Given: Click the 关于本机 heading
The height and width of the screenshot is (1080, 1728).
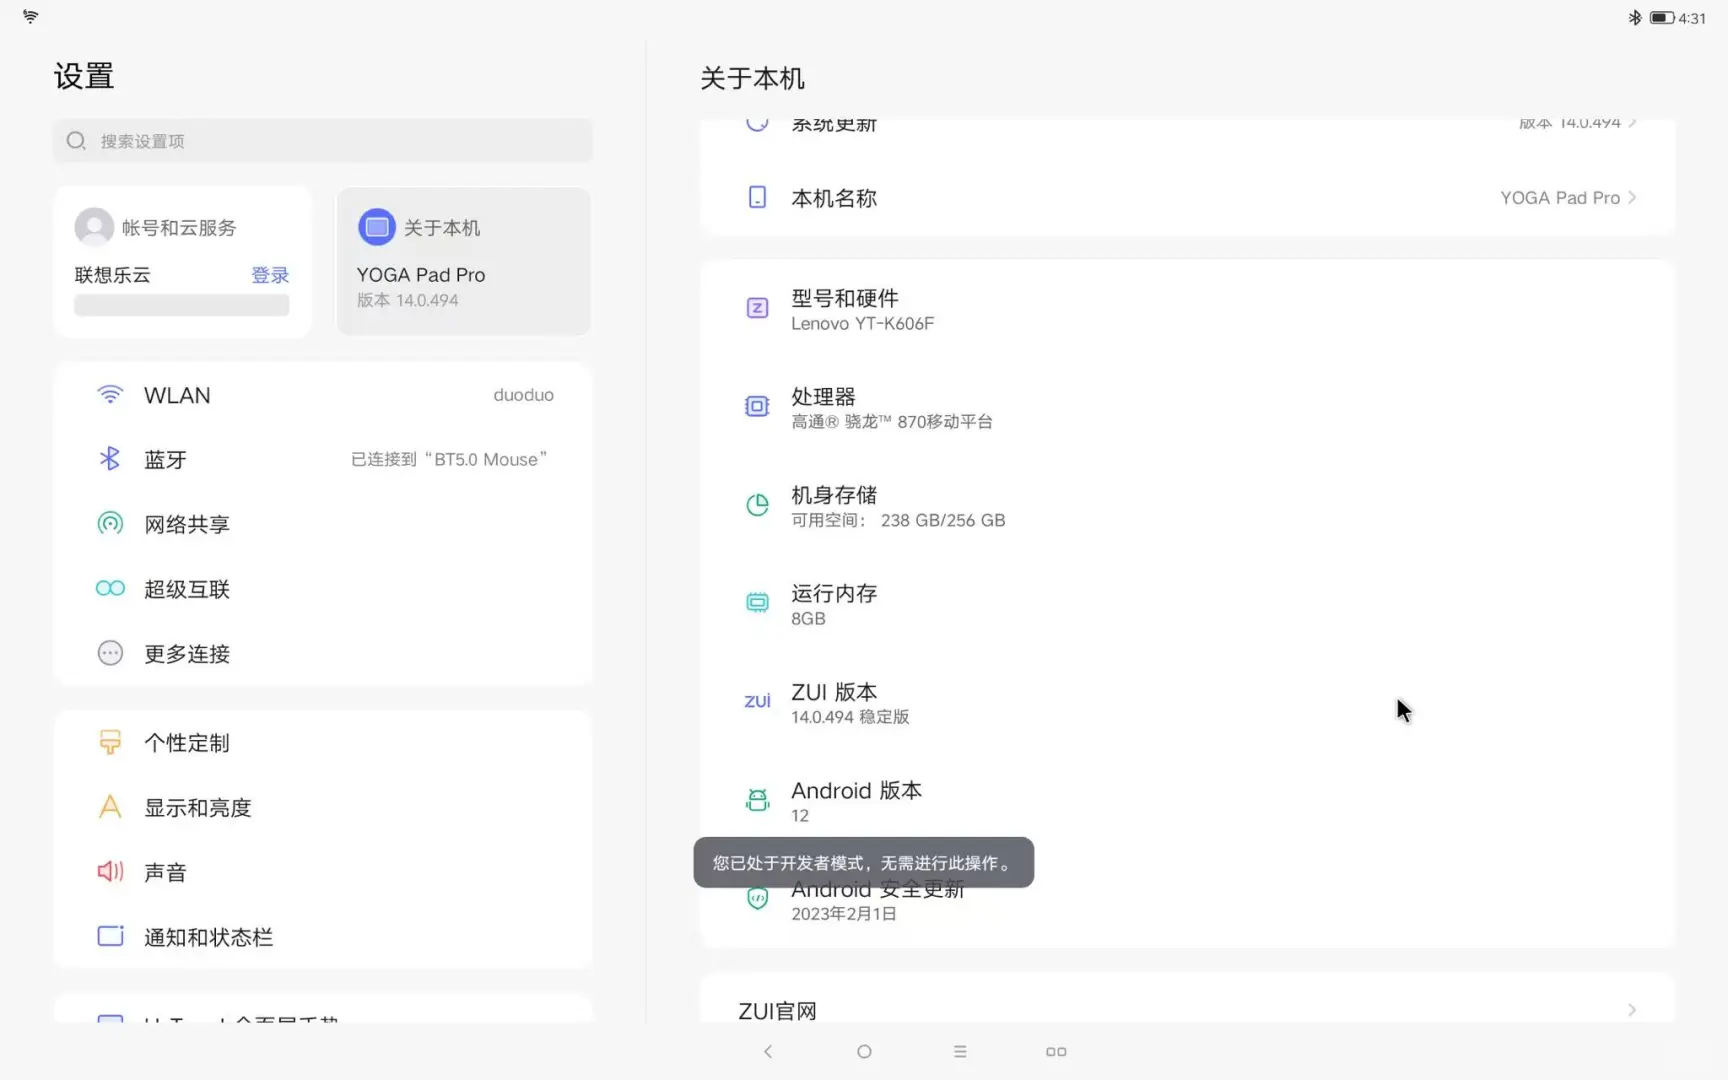Looking at the screenshot, I should [752, 78].
